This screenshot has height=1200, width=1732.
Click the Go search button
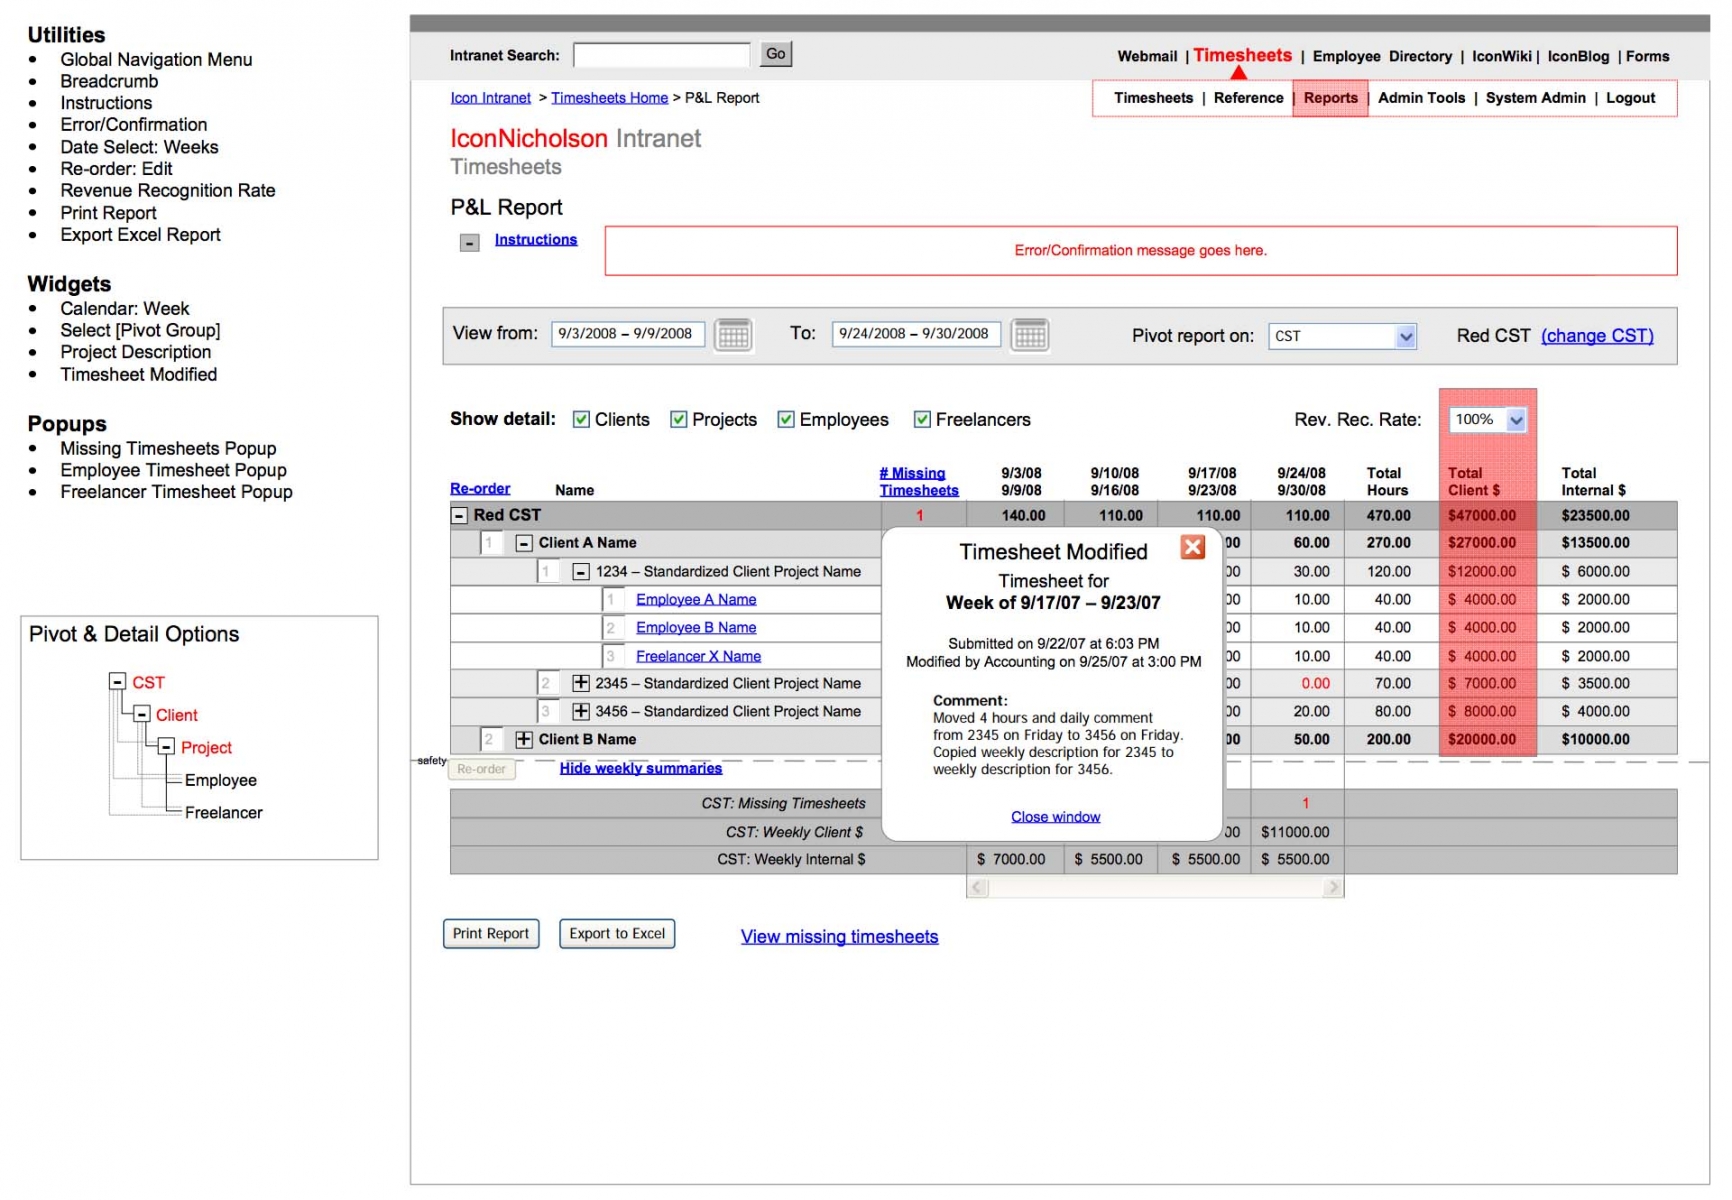pyautogui.click(x=776, y=54)
